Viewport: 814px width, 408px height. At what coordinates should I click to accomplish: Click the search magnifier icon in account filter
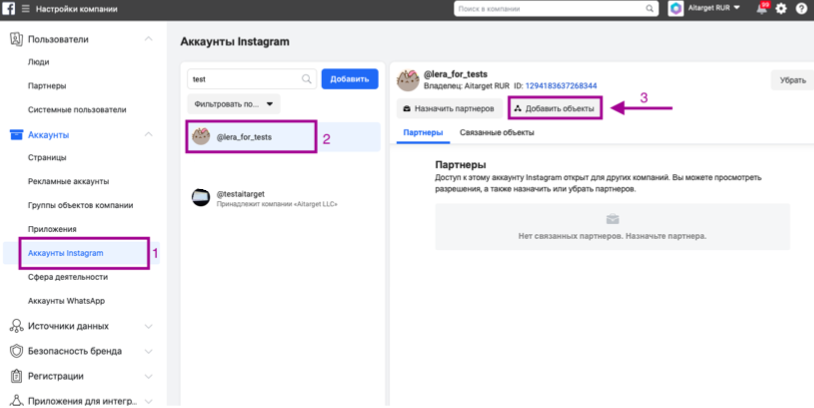coord(307,78)
